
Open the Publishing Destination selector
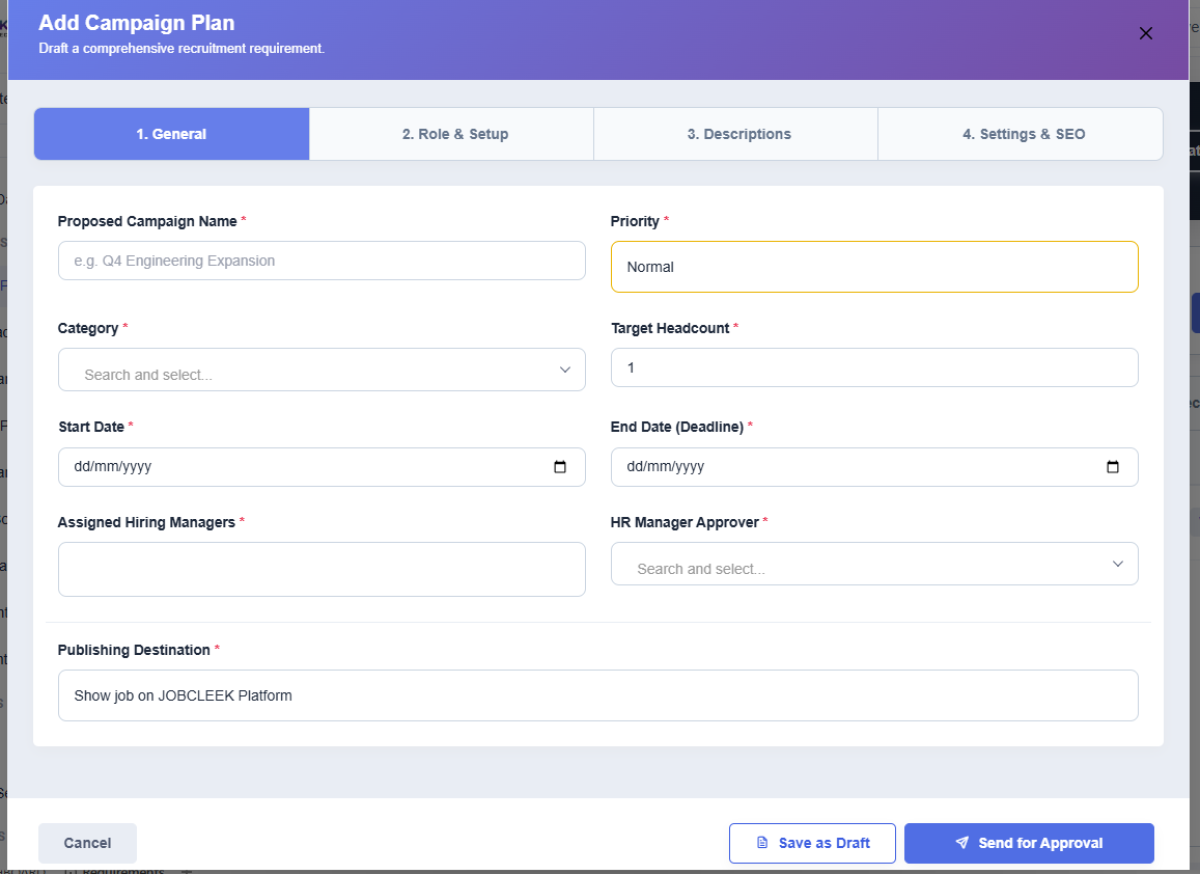(598, 695)
